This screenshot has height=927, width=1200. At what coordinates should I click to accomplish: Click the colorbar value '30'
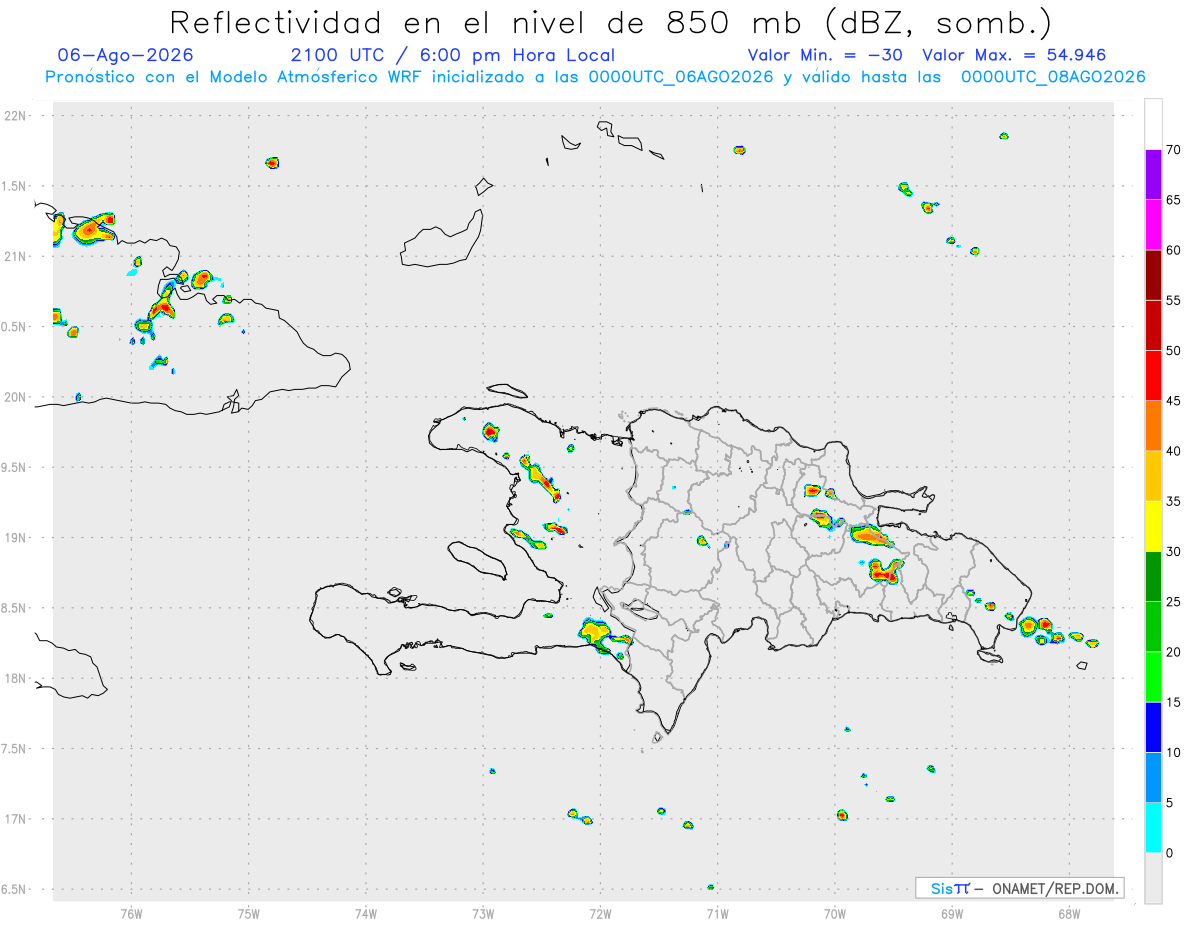[x=1174, y=552]
